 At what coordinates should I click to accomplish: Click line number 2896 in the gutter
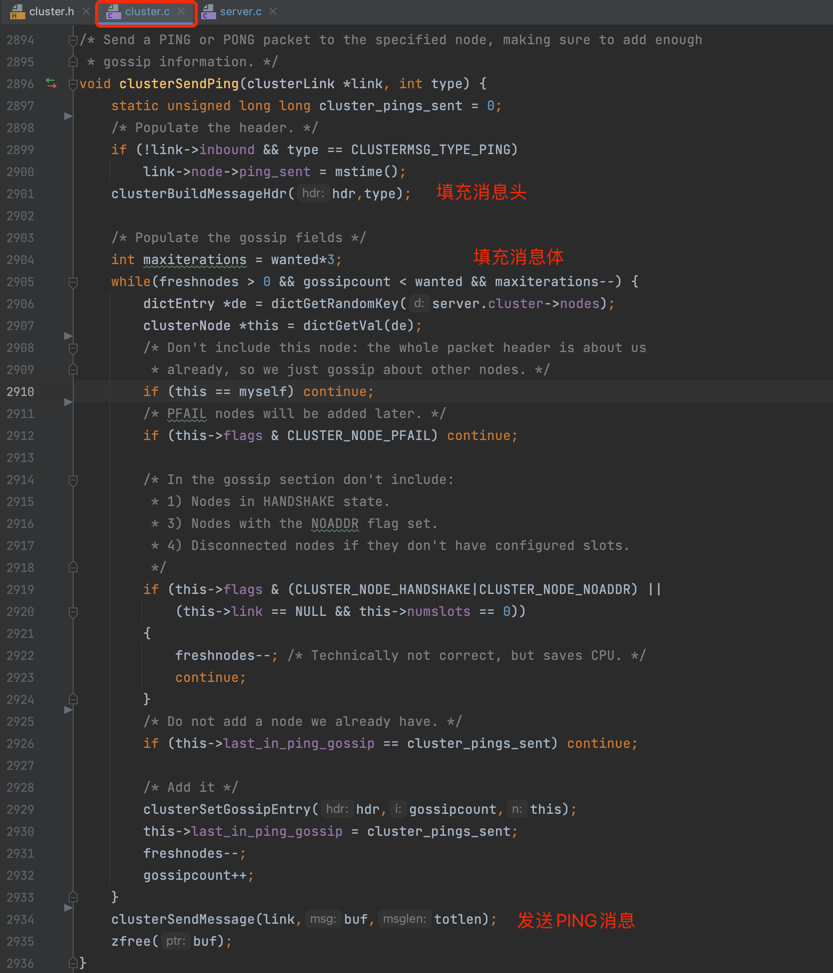click(x=20, y=83)
